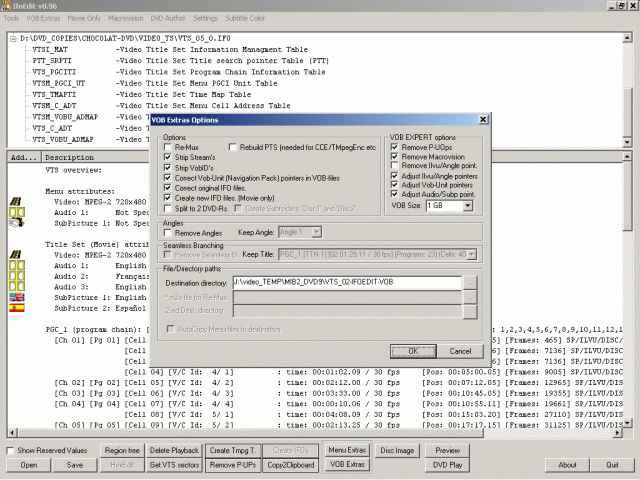
Task: Click the Delete Playback button
Action: [174, 451]
